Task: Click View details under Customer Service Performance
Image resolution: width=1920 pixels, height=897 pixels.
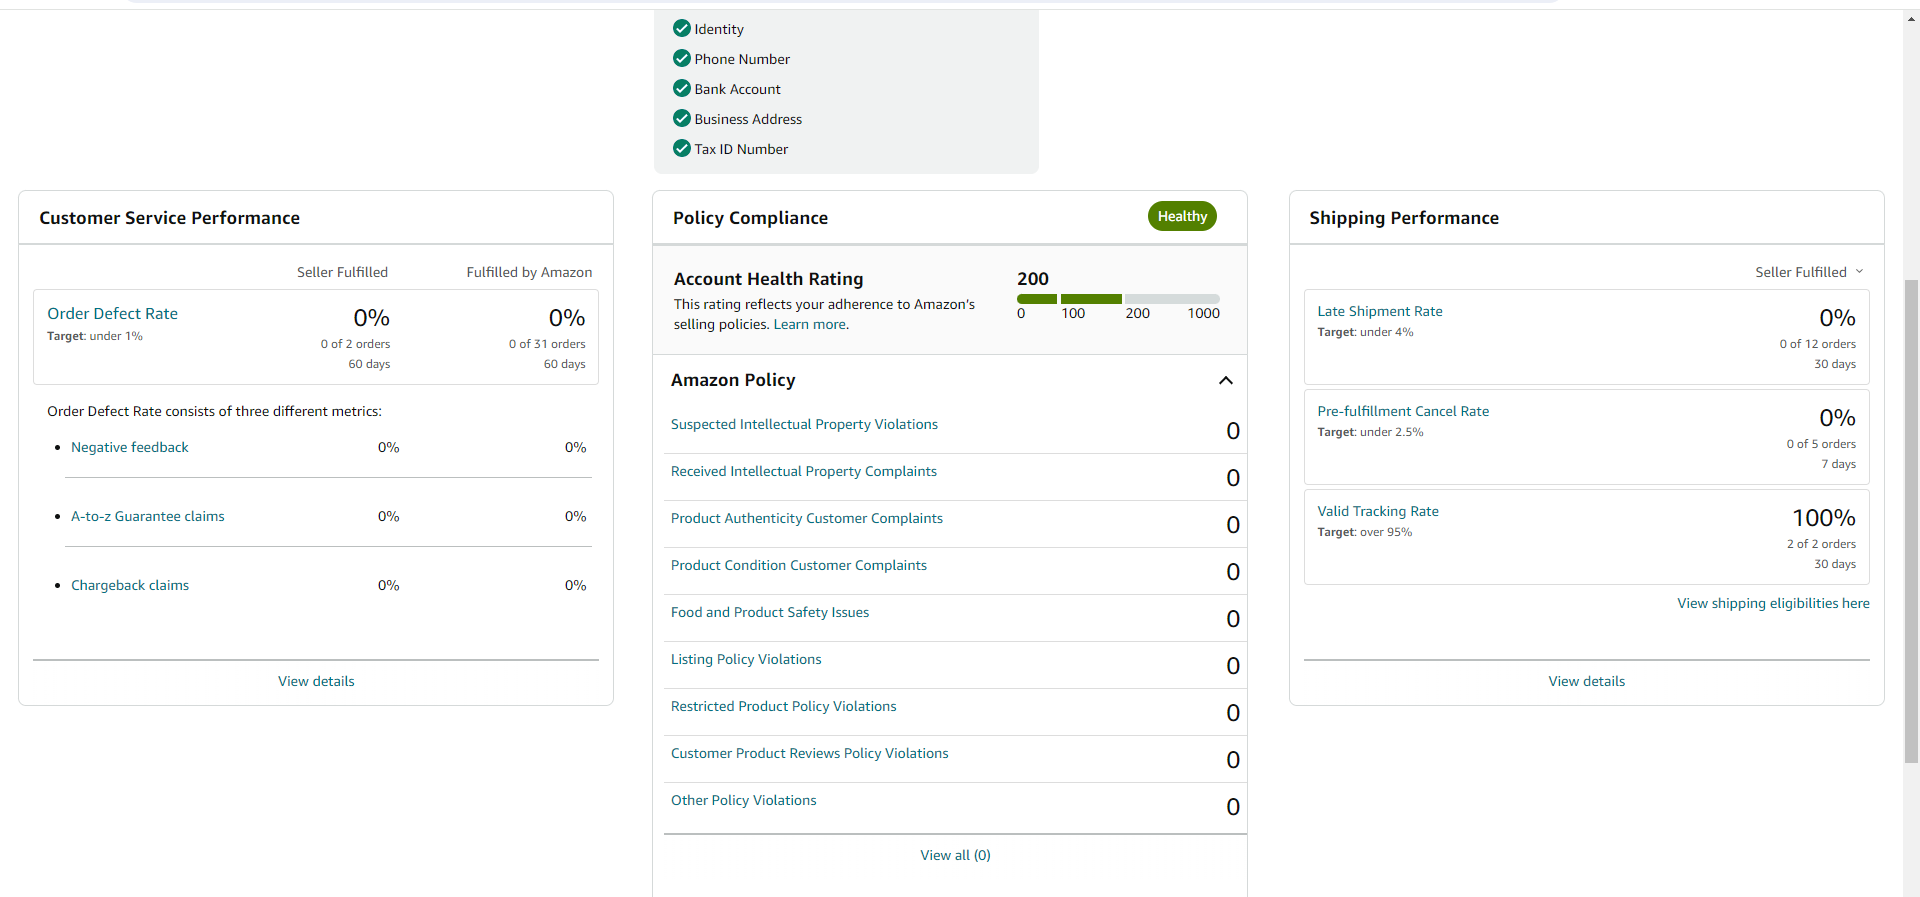Action: [316, 681]
